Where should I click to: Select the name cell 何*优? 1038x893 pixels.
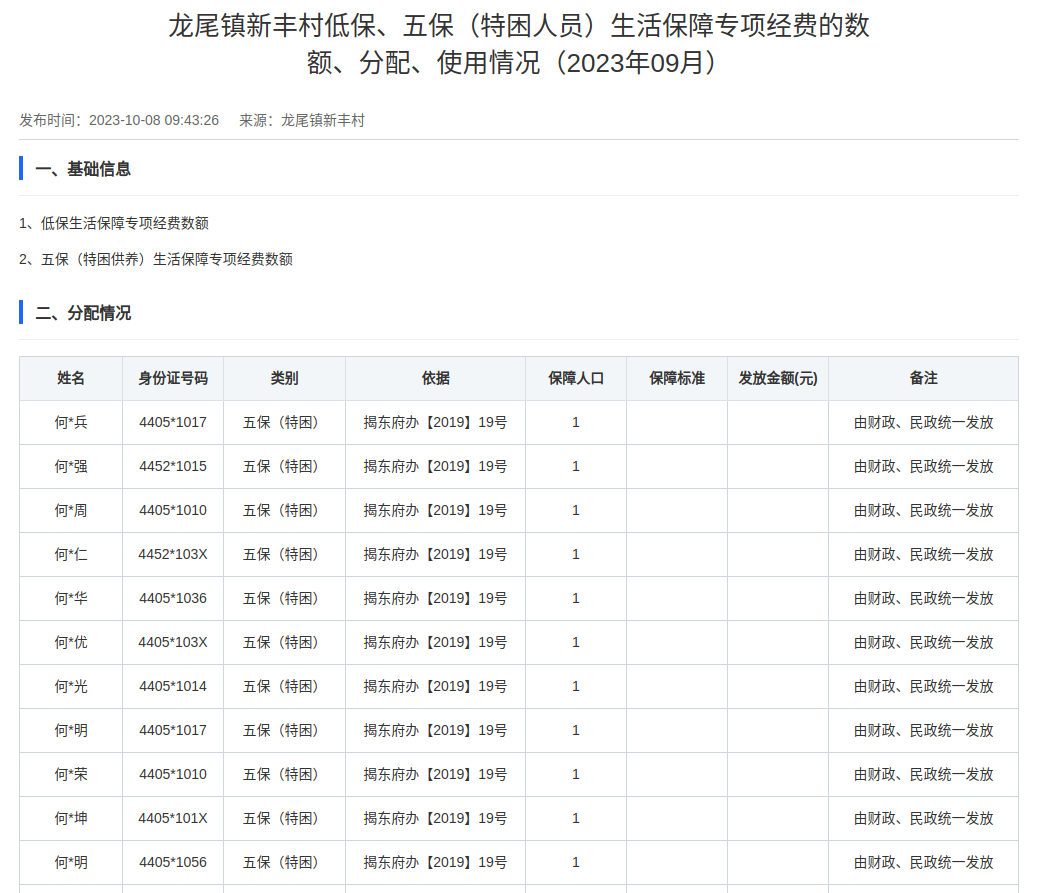71,643
